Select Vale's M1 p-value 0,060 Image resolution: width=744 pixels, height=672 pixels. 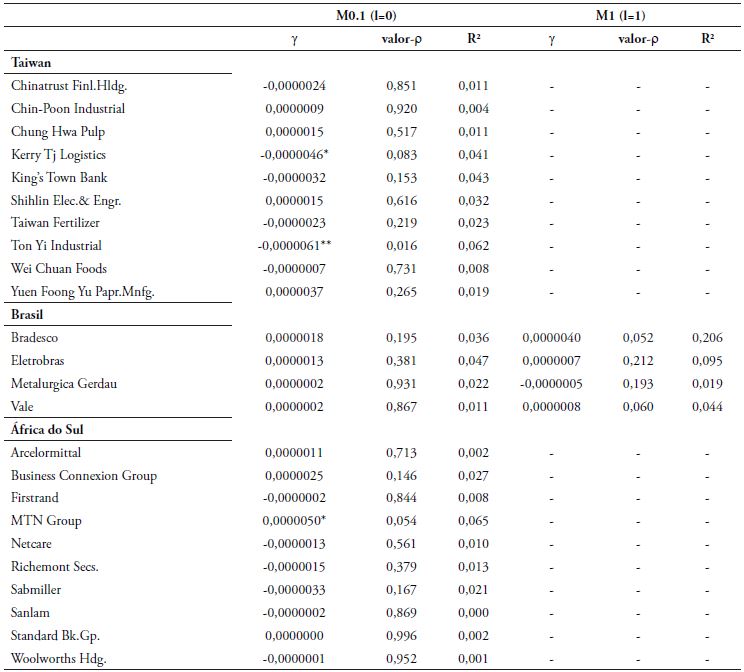pos(638,407)
